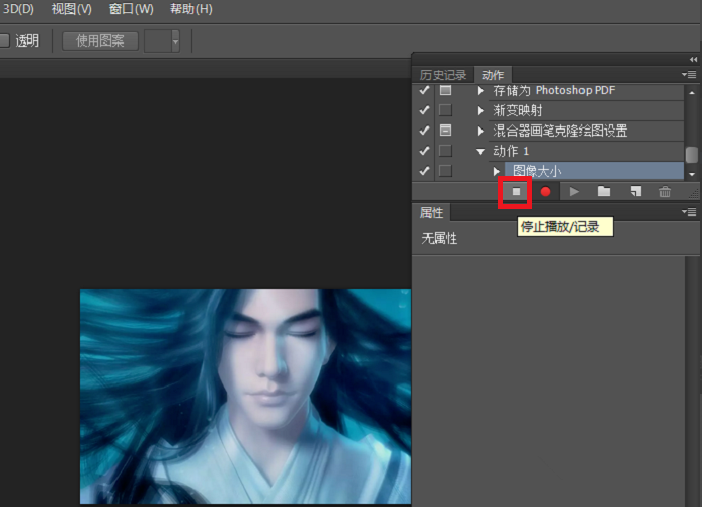Viewport: 702px width, 507px height.
Task: Toggle dialog box for 存储为 Photoshop PDF
Action: pos(445,90)
